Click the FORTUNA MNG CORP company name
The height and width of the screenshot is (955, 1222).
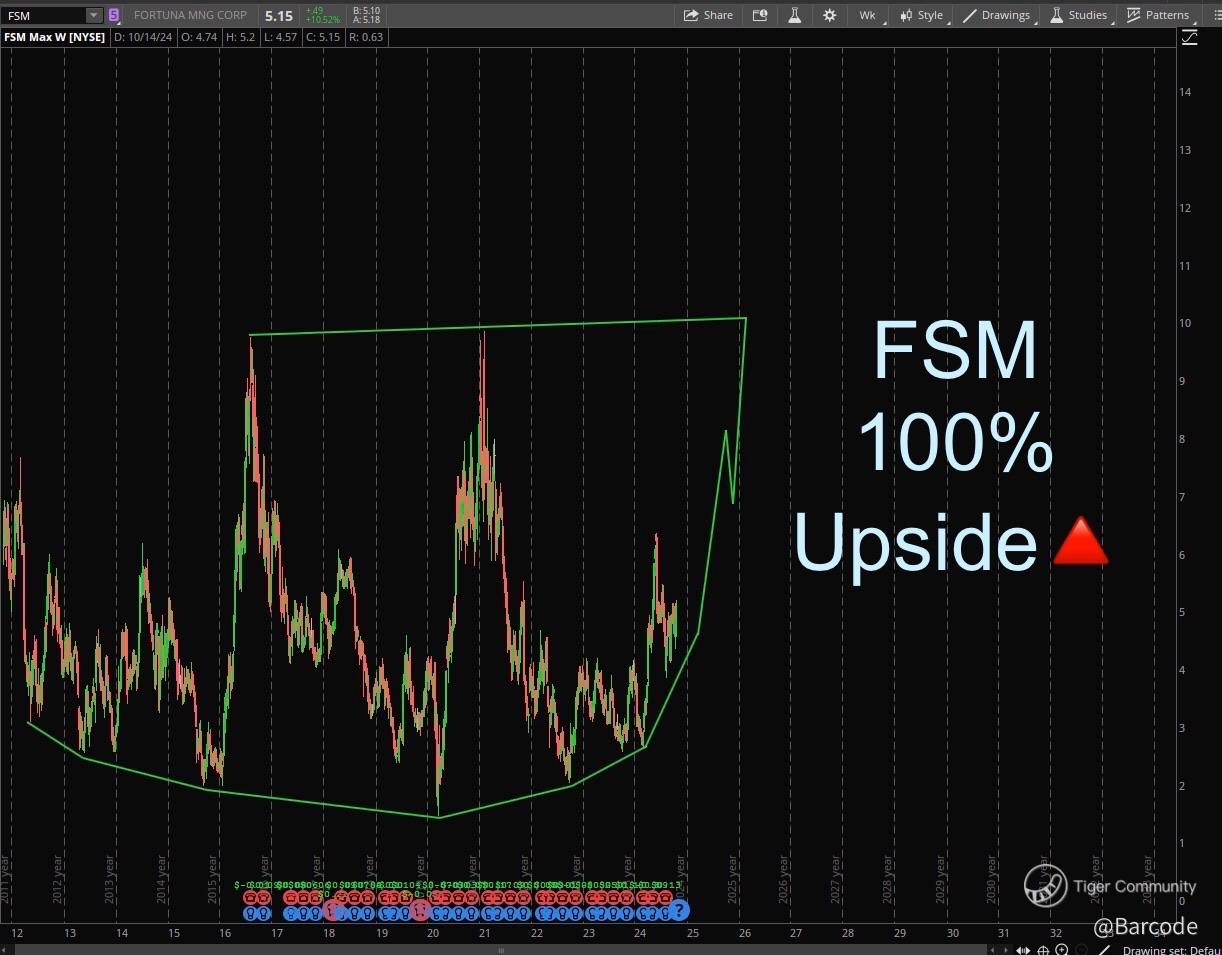(x=191, y=15)
